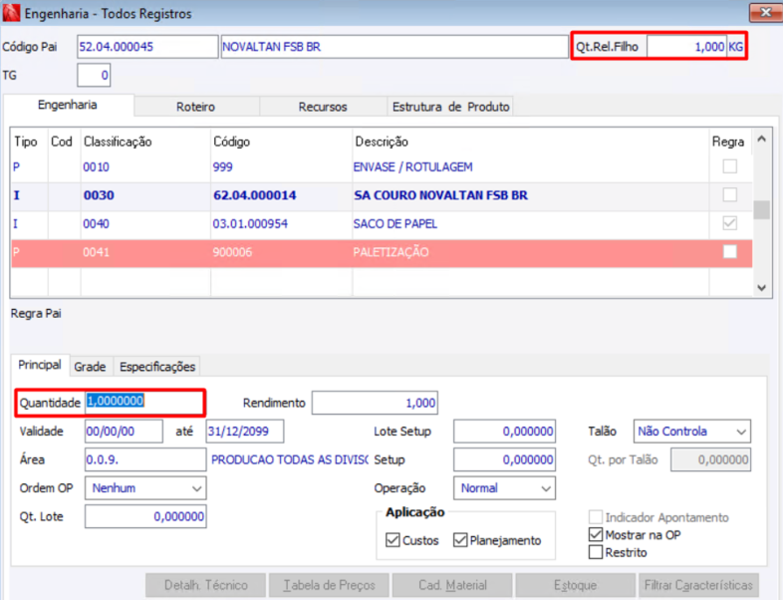Uncheck the Mostrar na OP checkbox

595,535
